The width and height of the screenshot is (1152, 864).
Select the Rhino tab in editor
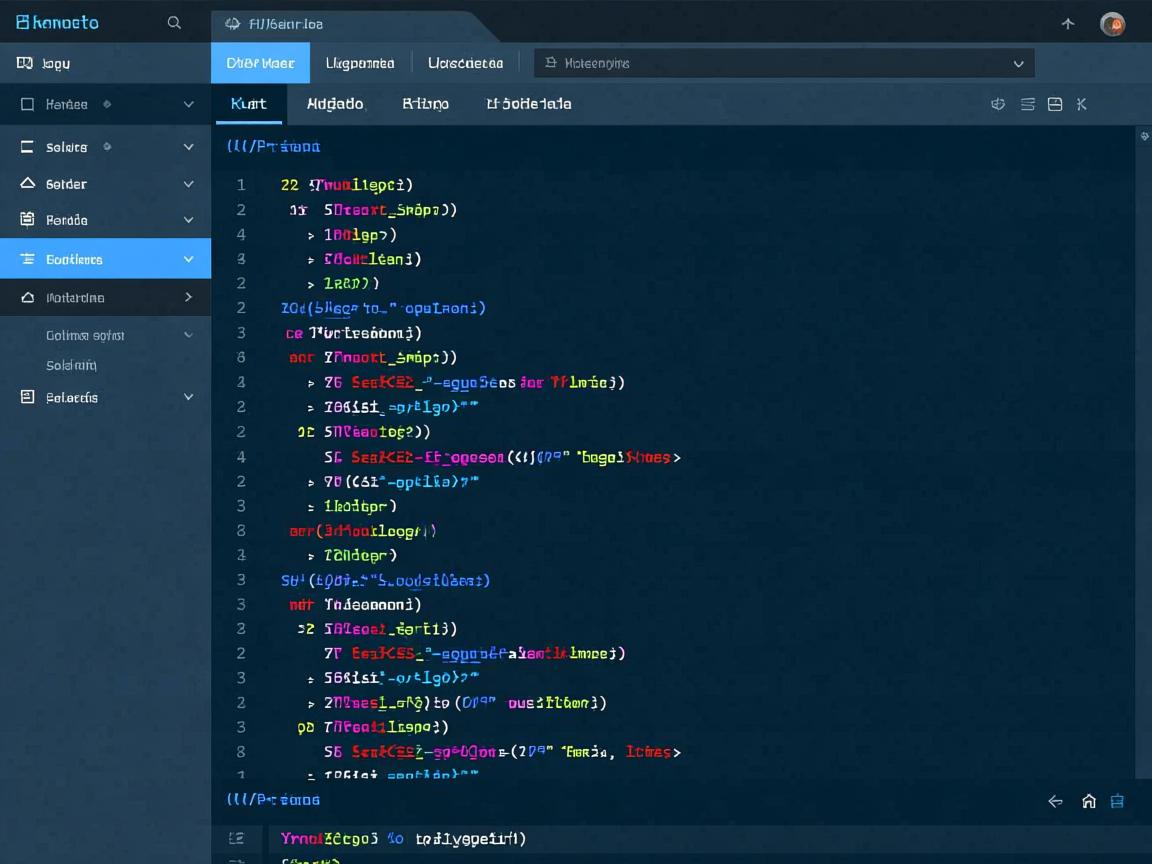point(425,104)
